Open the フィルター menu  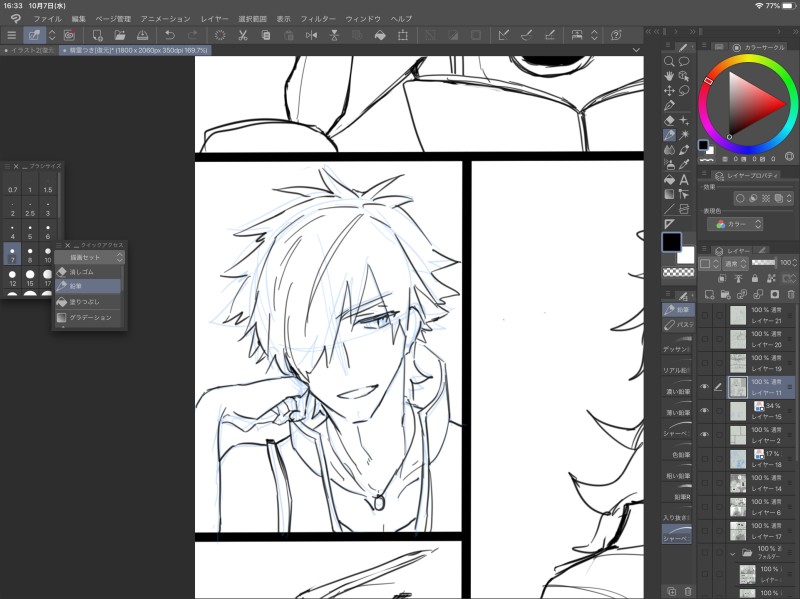[x=318, y=19]
